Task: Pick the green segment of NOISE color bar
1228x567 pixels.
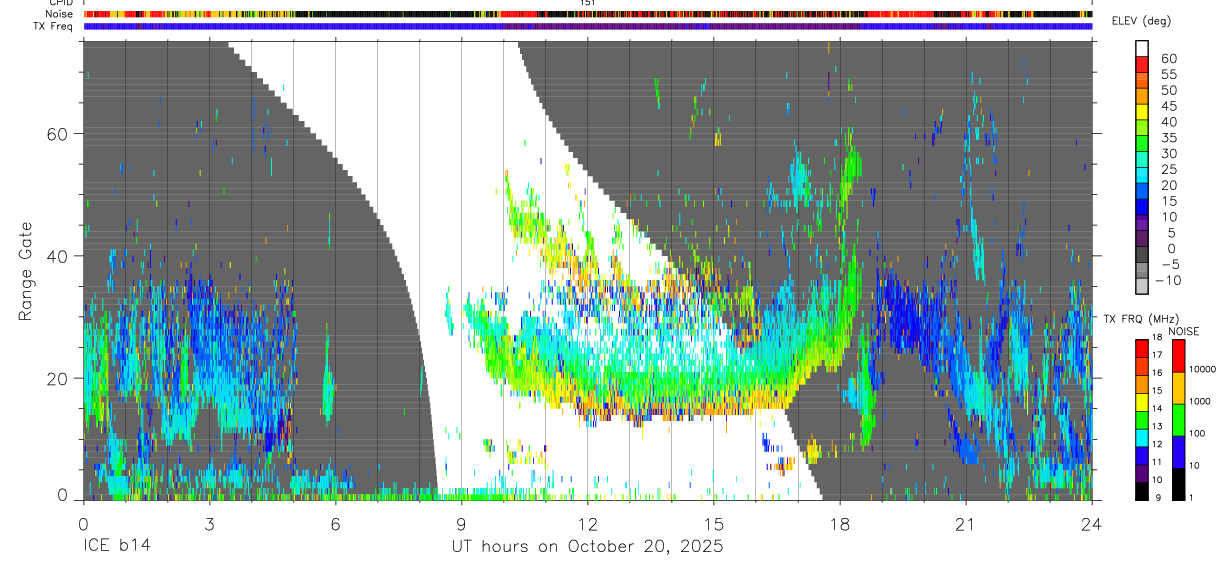Action: (x=1178, y=420)
